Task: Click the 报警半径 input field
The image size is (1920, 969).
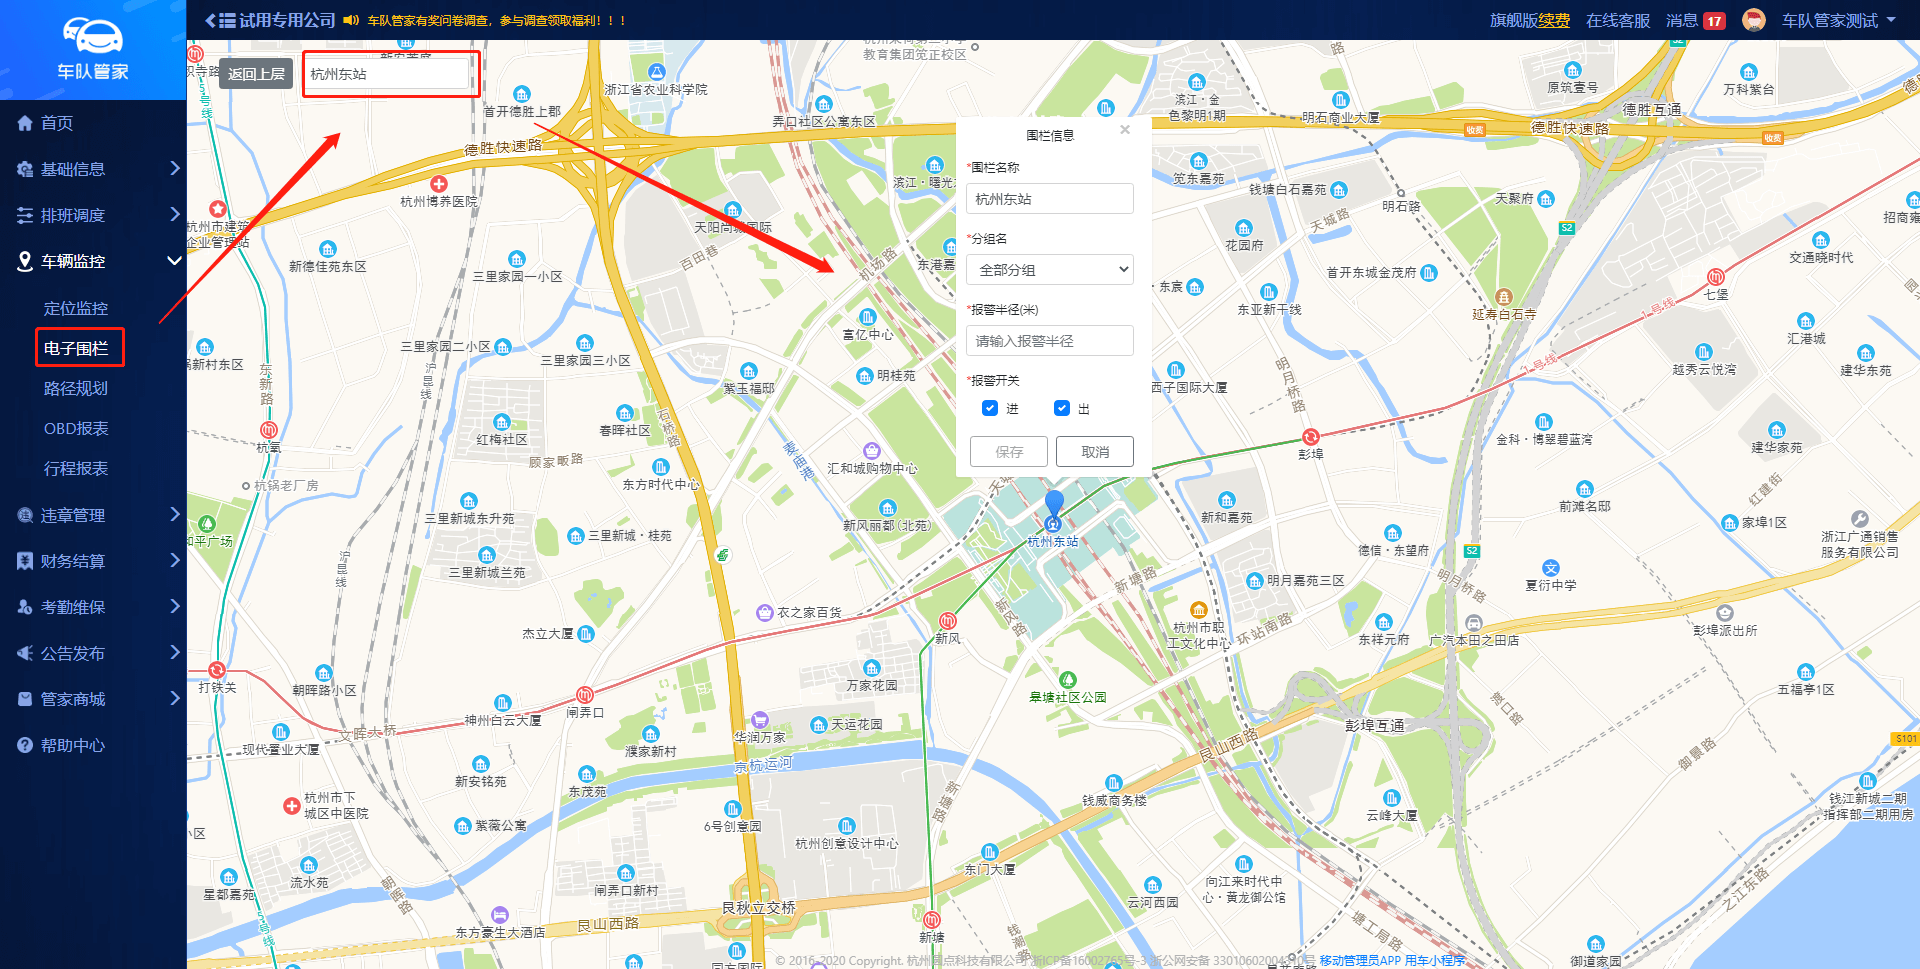Action: coord(1050,341)
